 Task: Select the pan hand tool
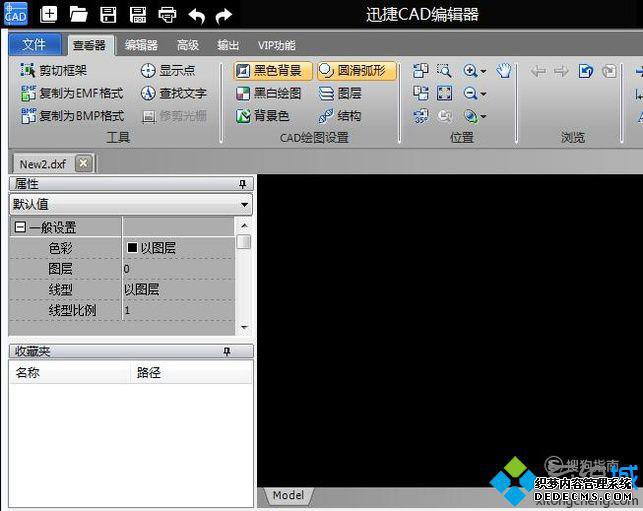click(504, 71)
